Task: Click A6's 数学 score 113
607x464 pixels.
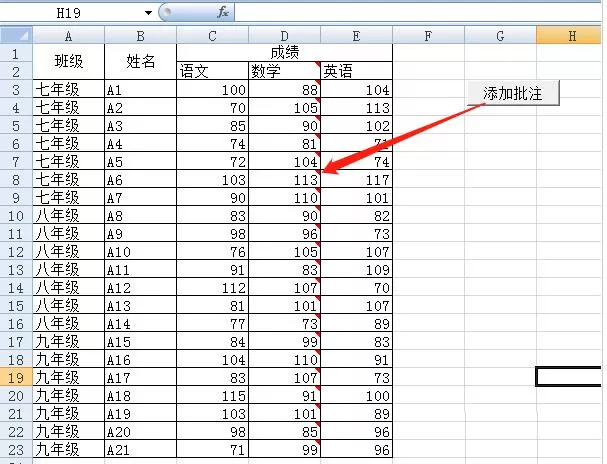Action: pyautogui.click(x=285, y=179)
